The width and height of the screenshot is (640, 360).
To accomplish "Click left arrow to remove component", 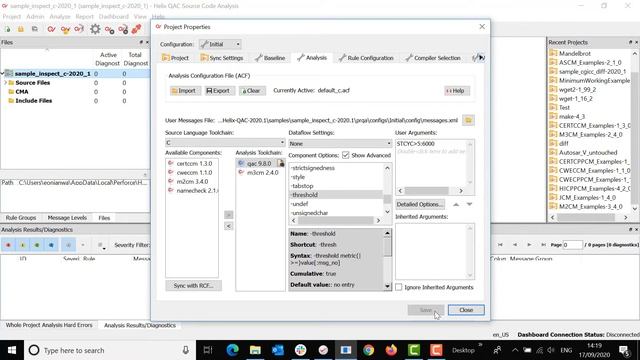I will [229, 226].
